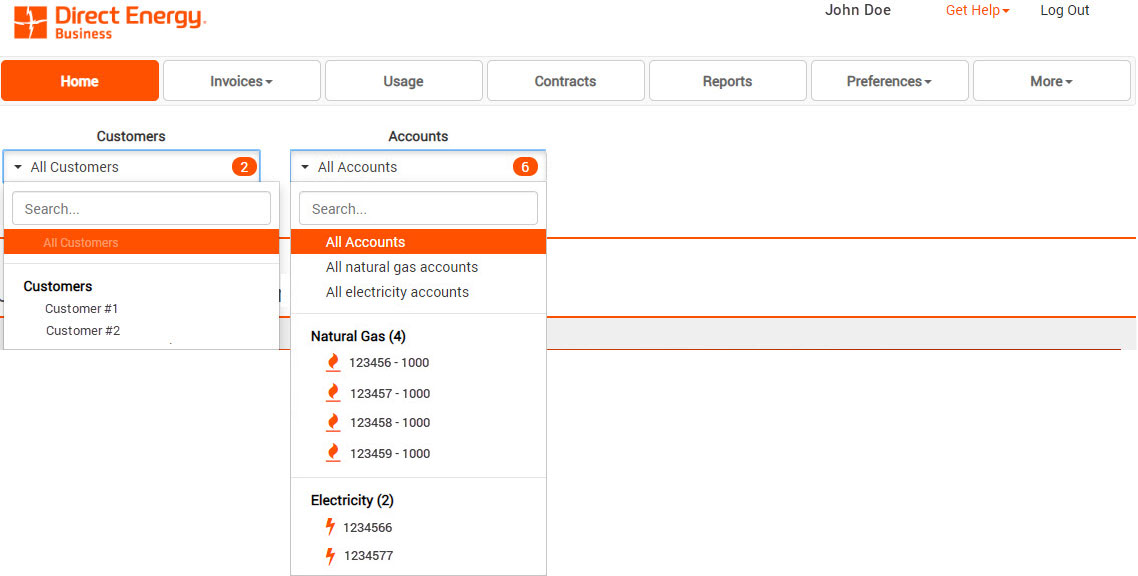Click flame icon beside account 123457 - 1000

pyautogui.click(x=333, y=393)
